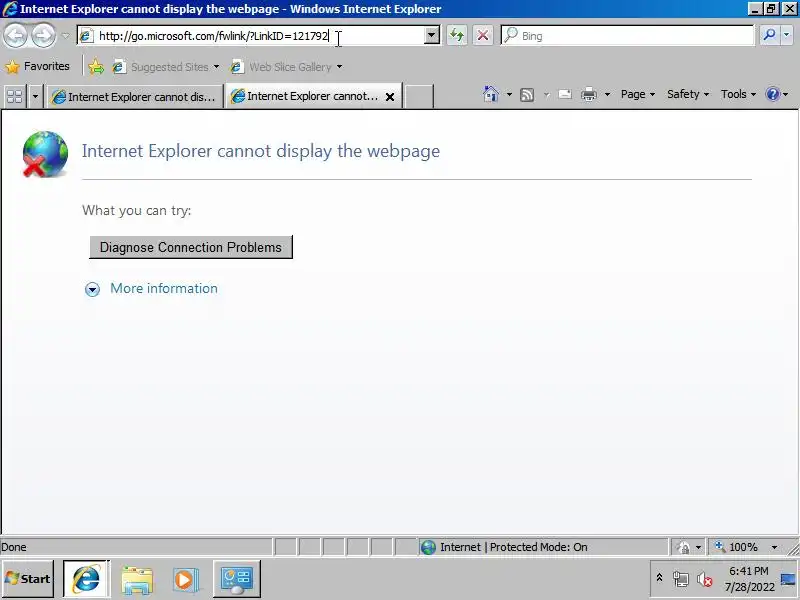The image size is (800, 600).
Task: Click the Stop loading icon
Action: pyautogui.click(x=483, y=36)
